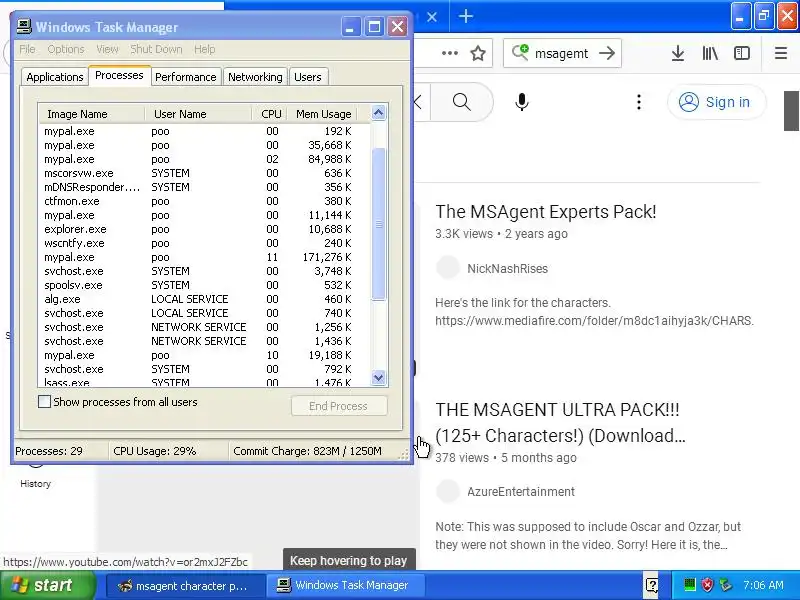Sort processes by User Name column
Screen dimensions: 800x600
point(198,114)
